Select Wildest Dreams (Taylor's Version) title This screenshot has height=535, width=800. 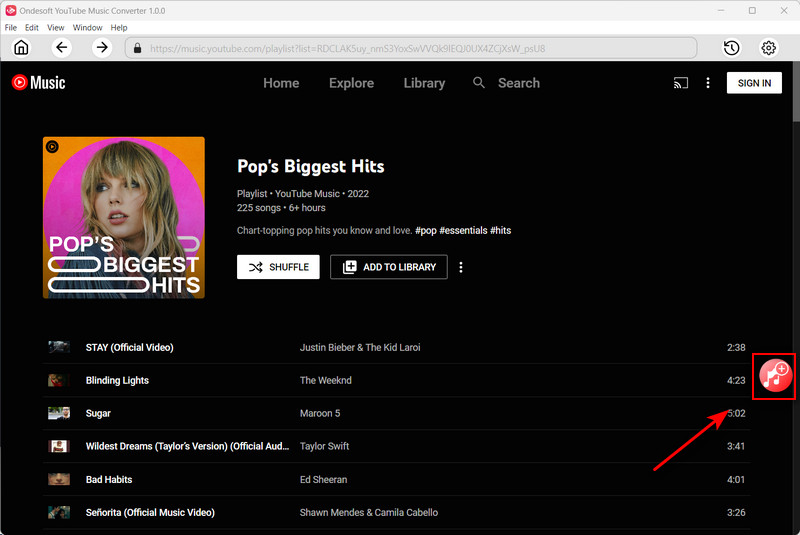187,446
